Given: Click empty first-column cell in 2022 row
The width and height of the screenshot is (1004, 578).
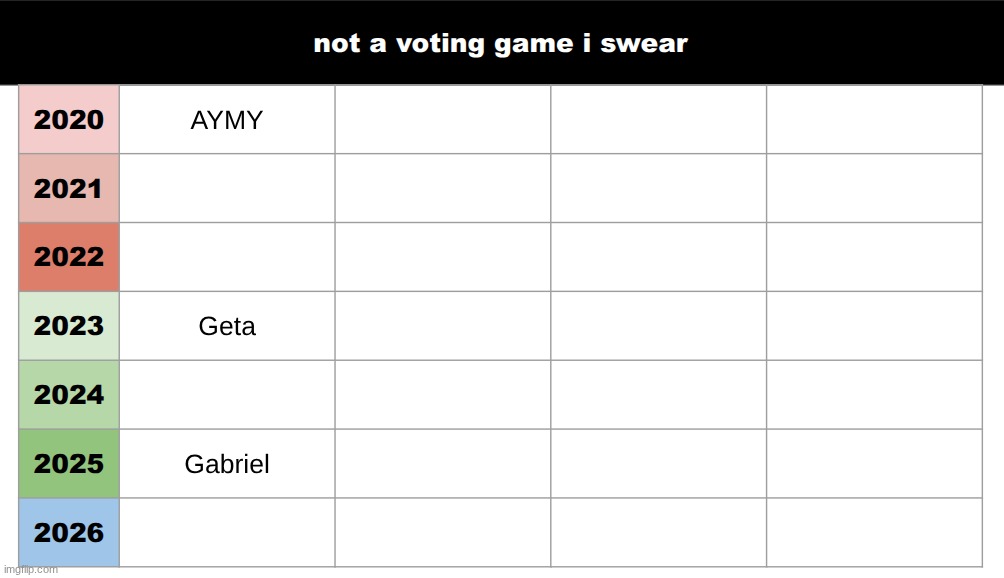Looking at the screenshot, I should pyautogui.click(x=227, y=257).
